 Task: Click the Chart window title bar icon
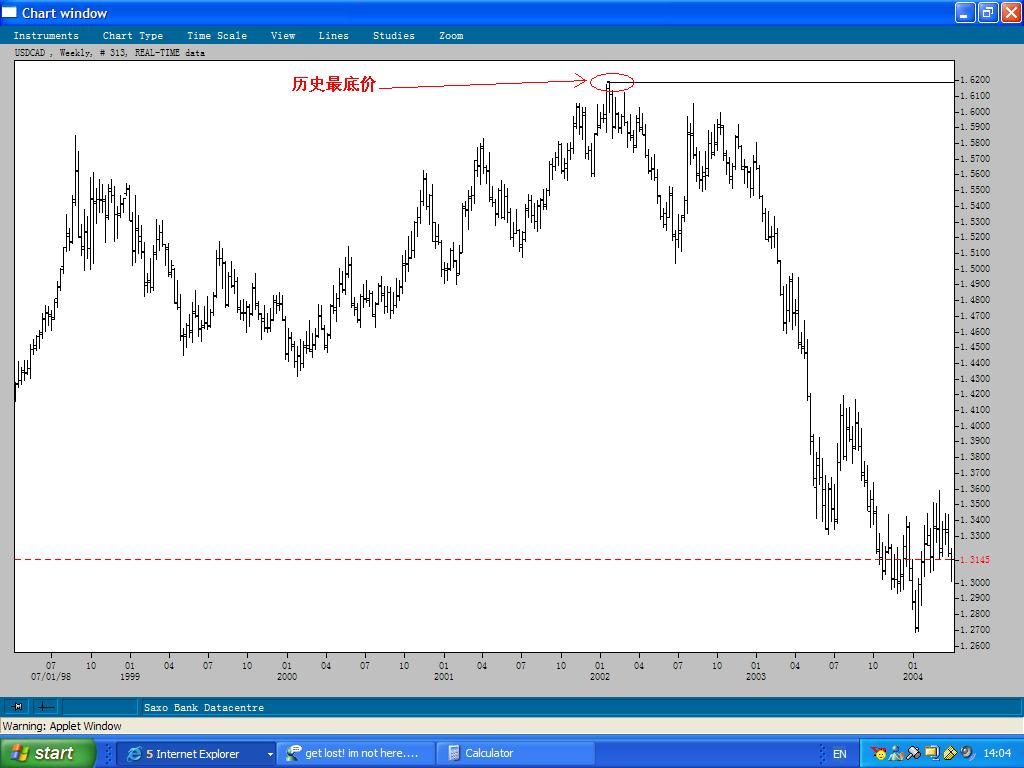coord(9,12)
